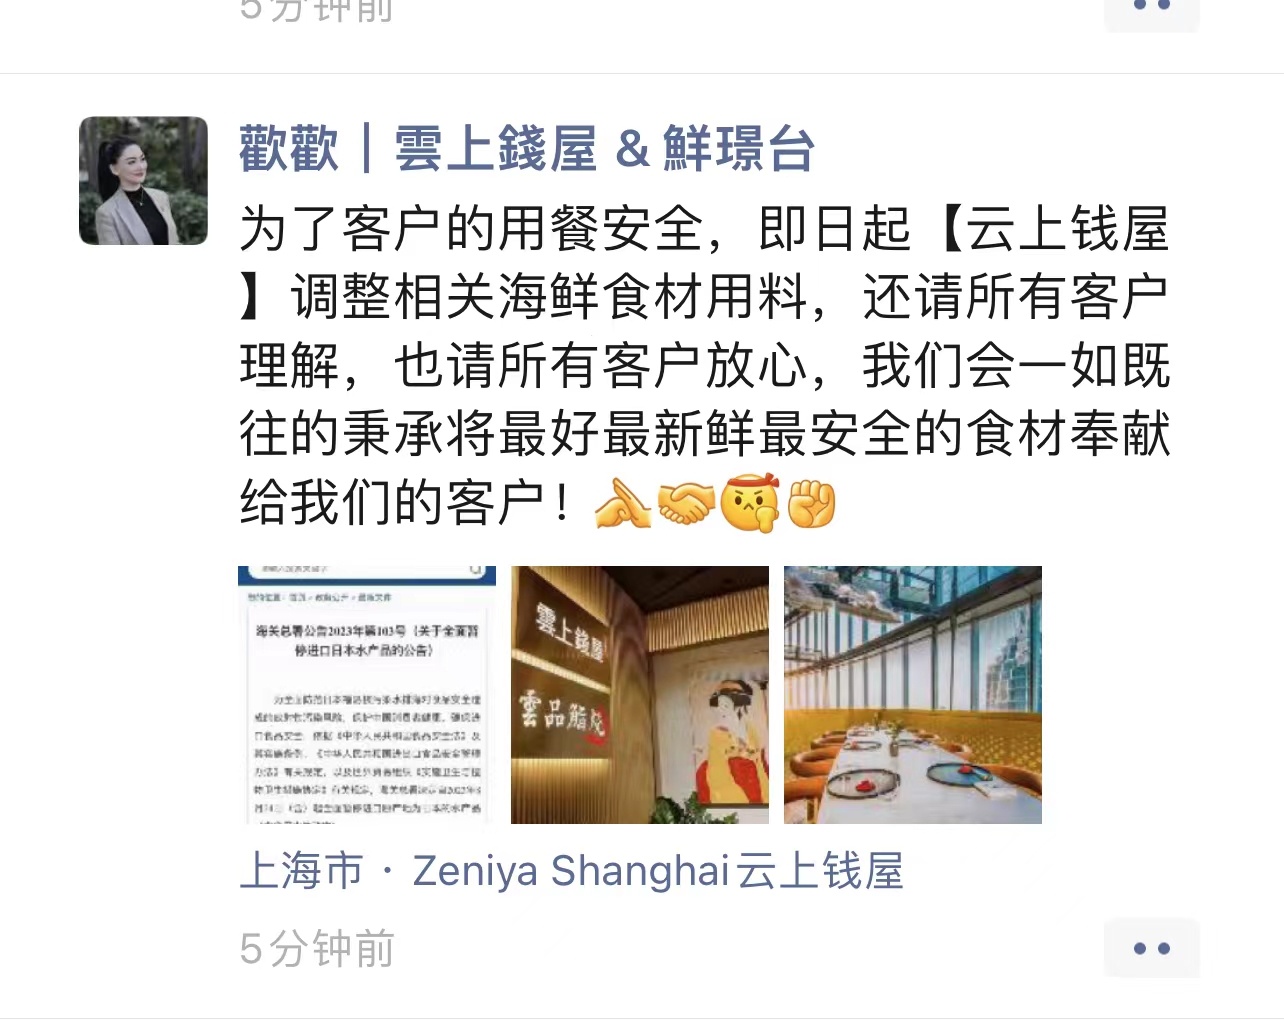Click the line 往的秉承将最好最新鲜最安全
Screen dimensions: 1284x1021
pos(705,433)
